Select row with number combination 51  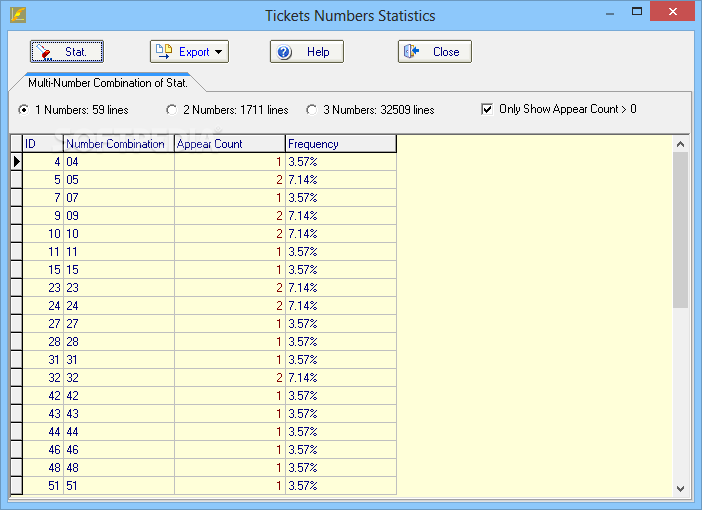pos(209,486)
